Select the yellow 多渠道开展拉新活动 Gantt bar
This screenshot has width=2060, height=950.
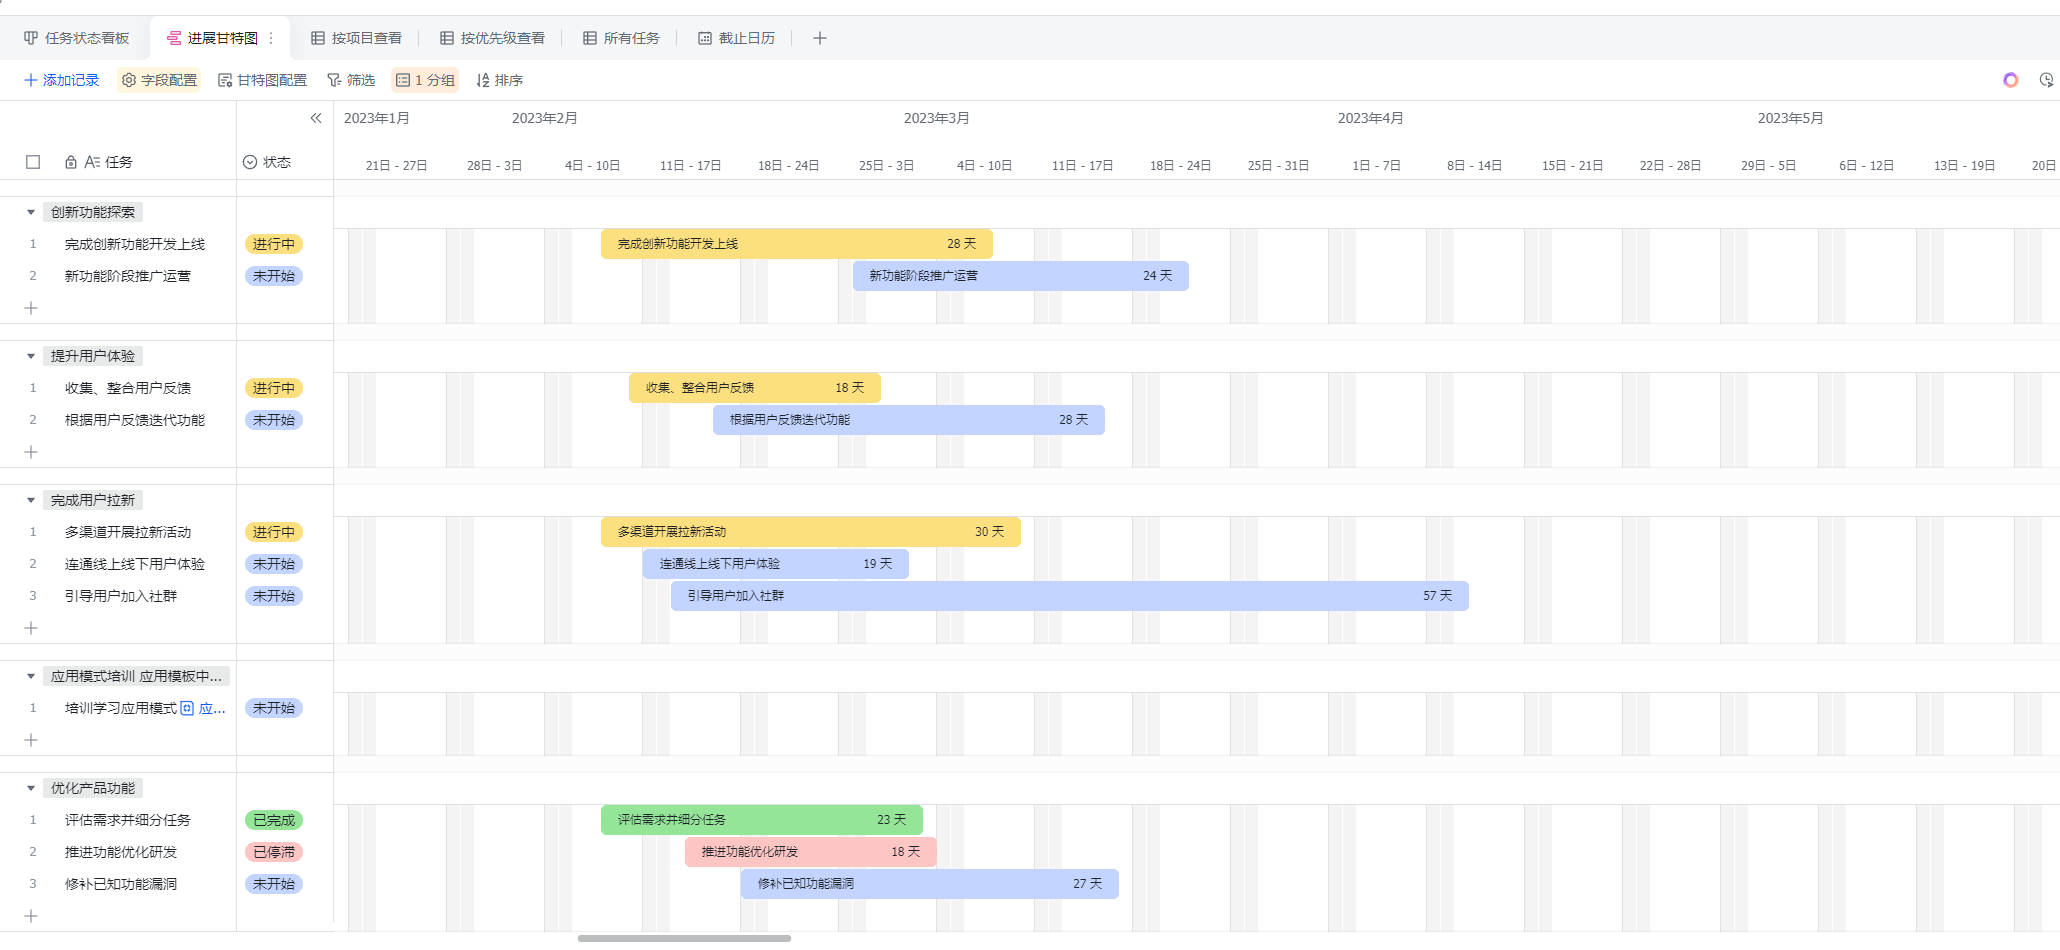click(x=810, y=532)
